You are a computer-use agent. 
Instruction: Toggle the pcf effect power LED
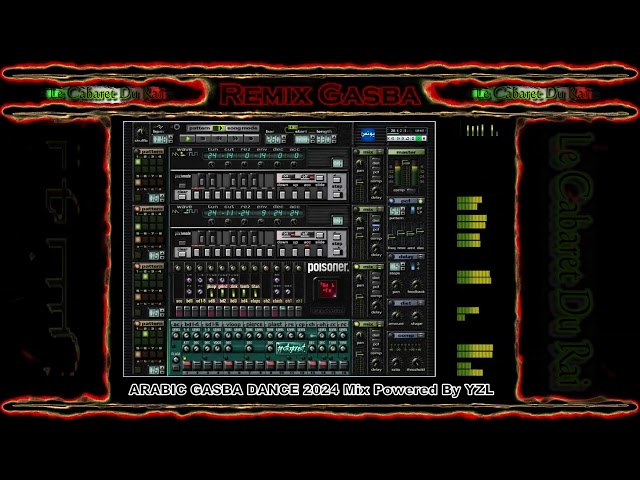tap(391, 201)
